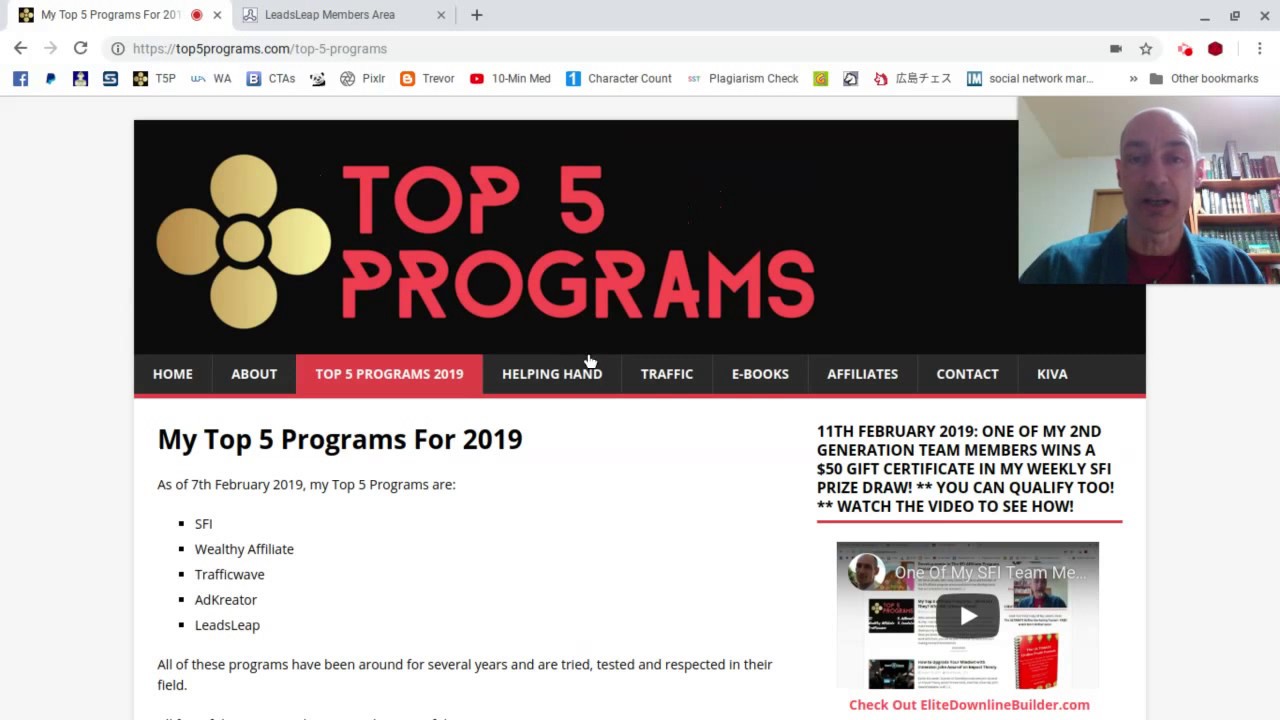
Task: Open the Trevor Blogger bookmark
Action: click(427, 78)
